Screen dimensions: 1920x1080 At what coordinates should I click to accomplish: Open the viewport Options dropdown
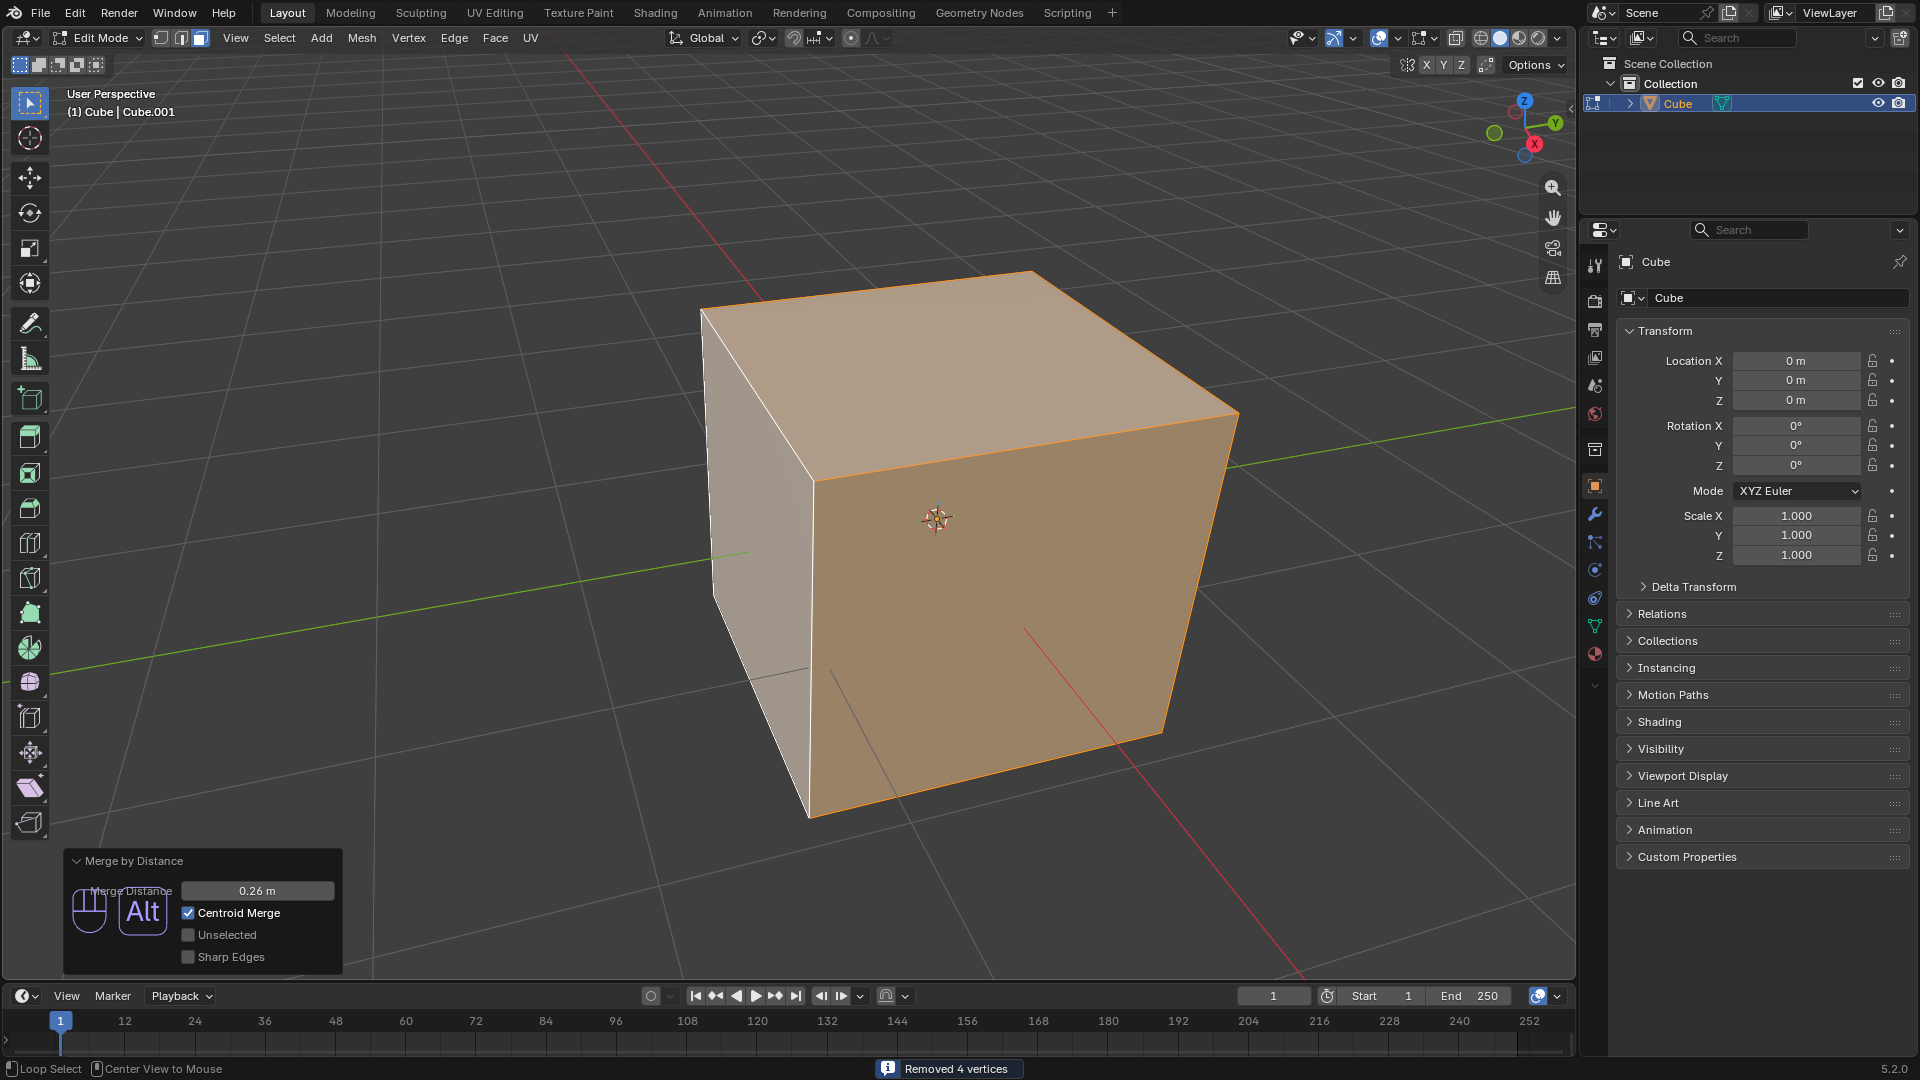[x=1537, y=65]
